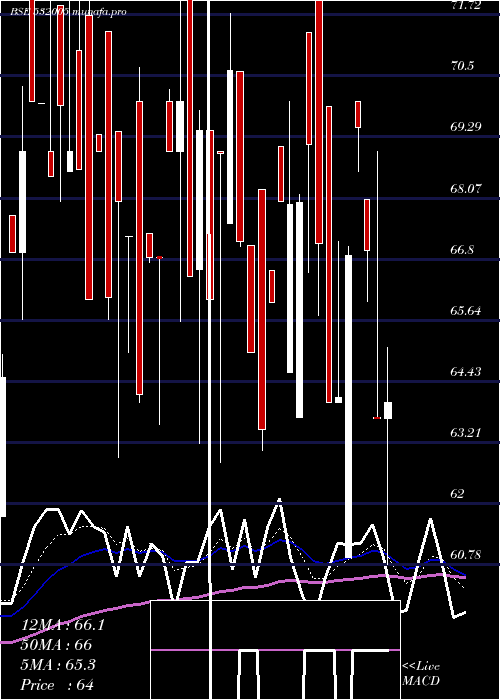
Task: Click the <<Live MACD label
Action: tap(421, 673)
